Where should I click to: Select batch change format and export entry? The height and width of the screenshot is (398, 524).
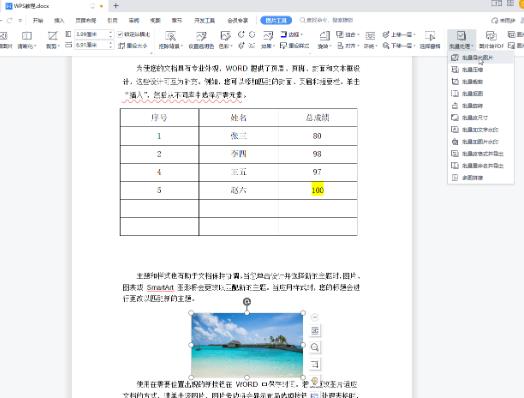pos(480,154)
